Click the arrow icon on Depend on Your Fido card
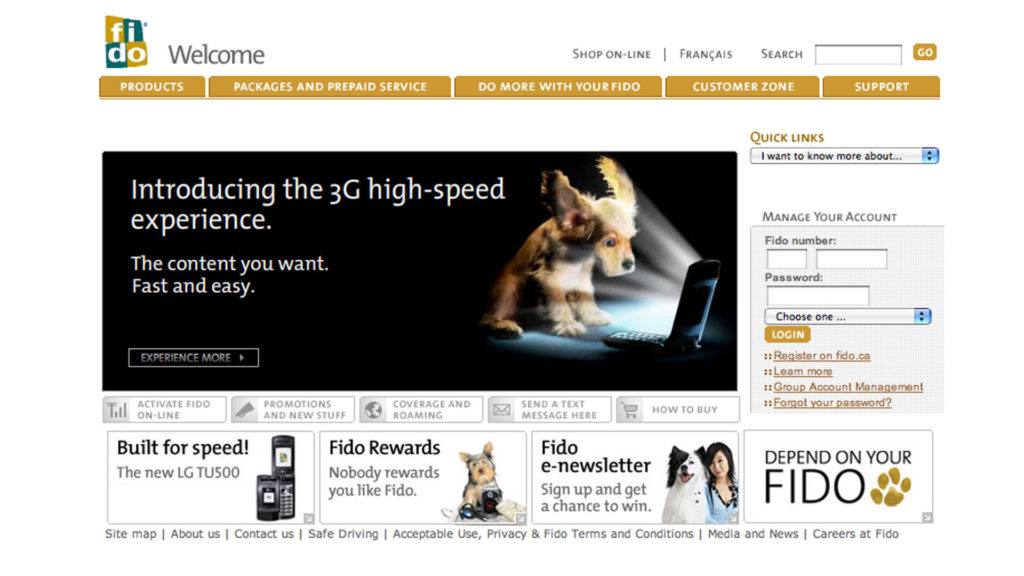The image size is (1024, 576). (x=927, y=517)
